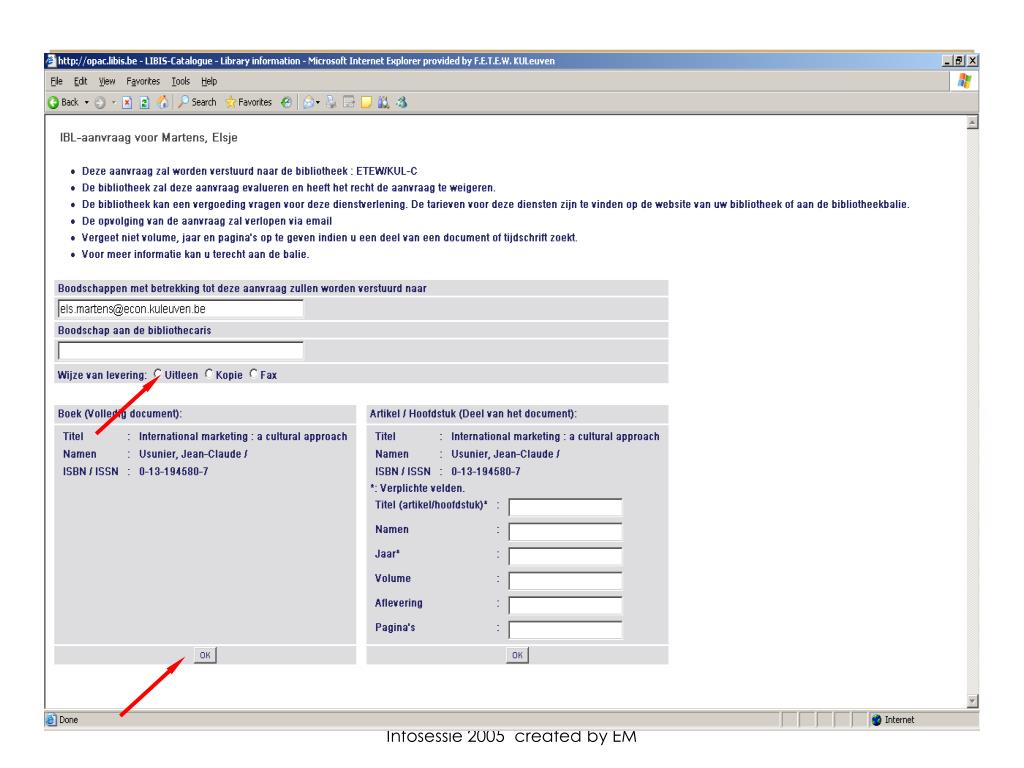Click the article Namen input field
Screen dimensions: 1024x768
[566, 532]
